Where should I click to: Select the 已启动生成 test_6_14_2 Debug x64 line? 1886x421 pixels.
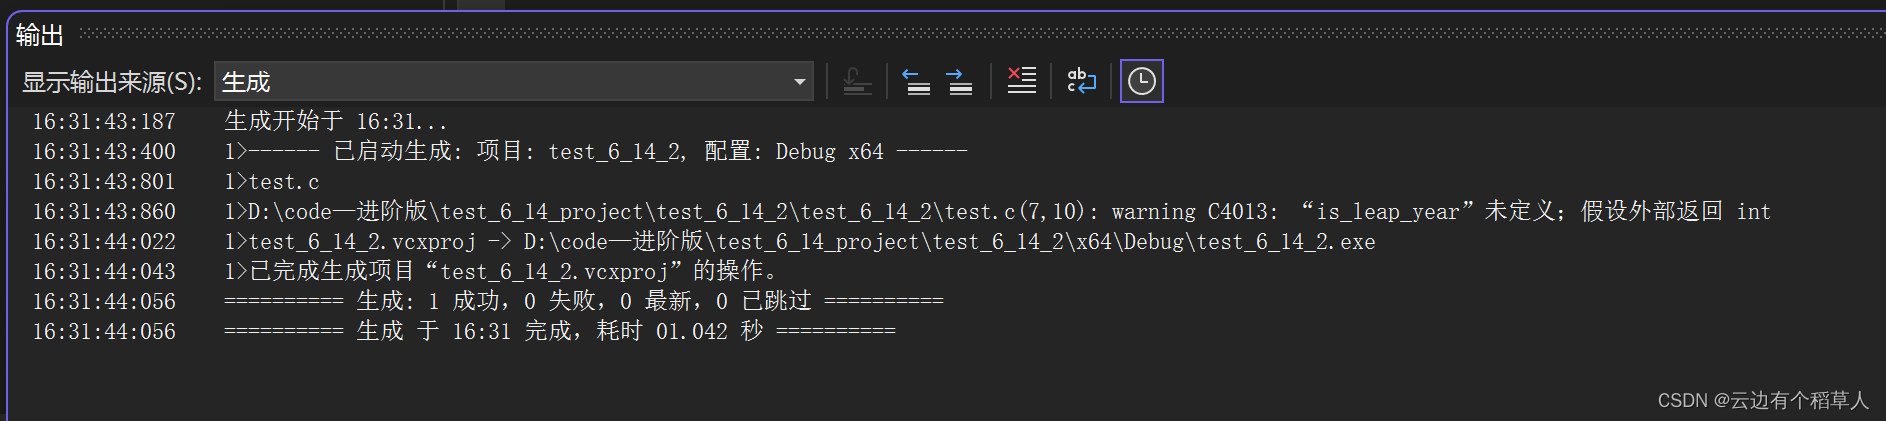pyautogui.click(x=596, y=151)
